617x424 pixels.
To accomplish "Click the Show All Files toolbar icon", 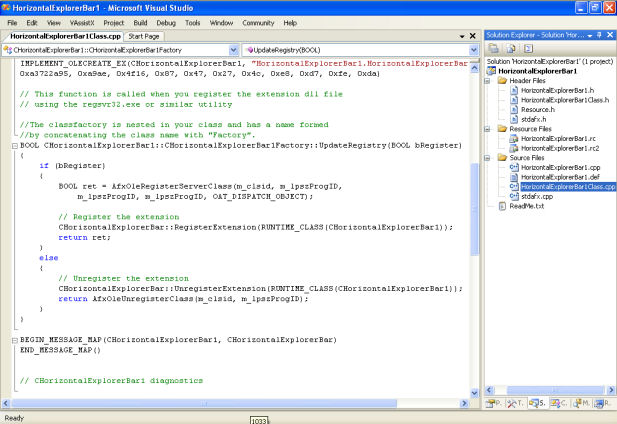I will (x=509, y=47).
